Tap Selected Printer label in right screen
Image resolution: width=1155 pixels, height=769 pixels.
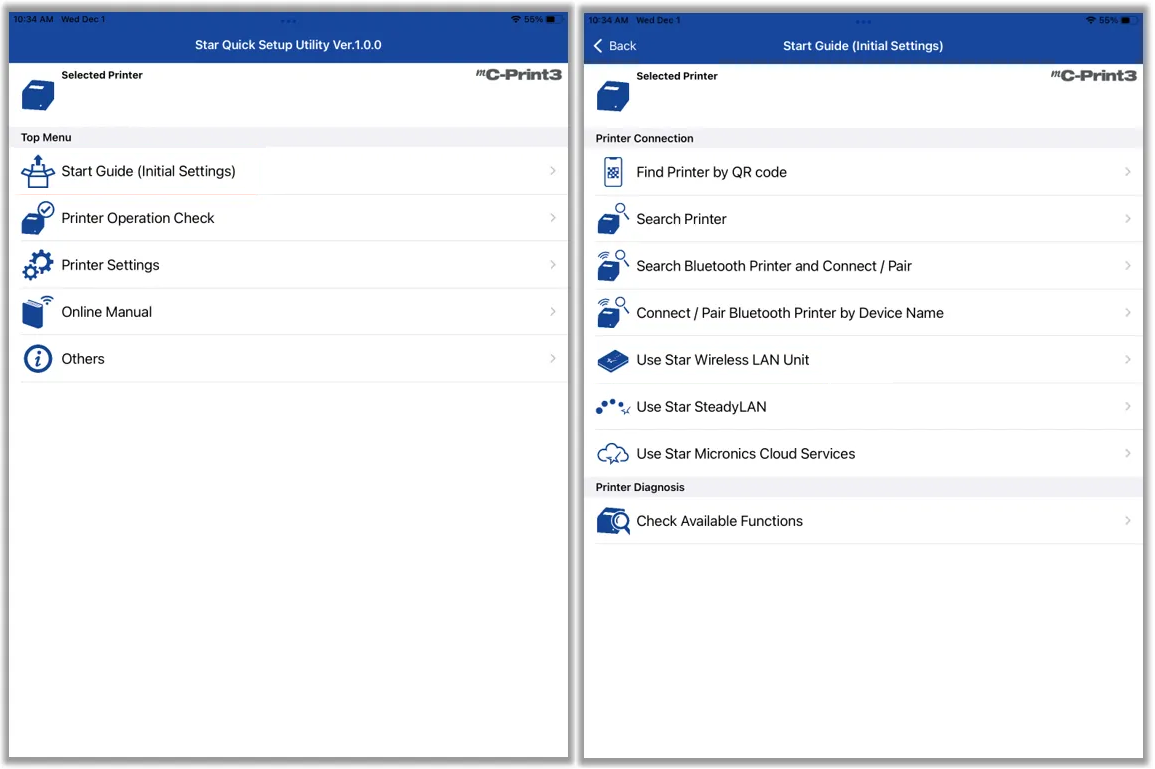click(x=677, y=76)
